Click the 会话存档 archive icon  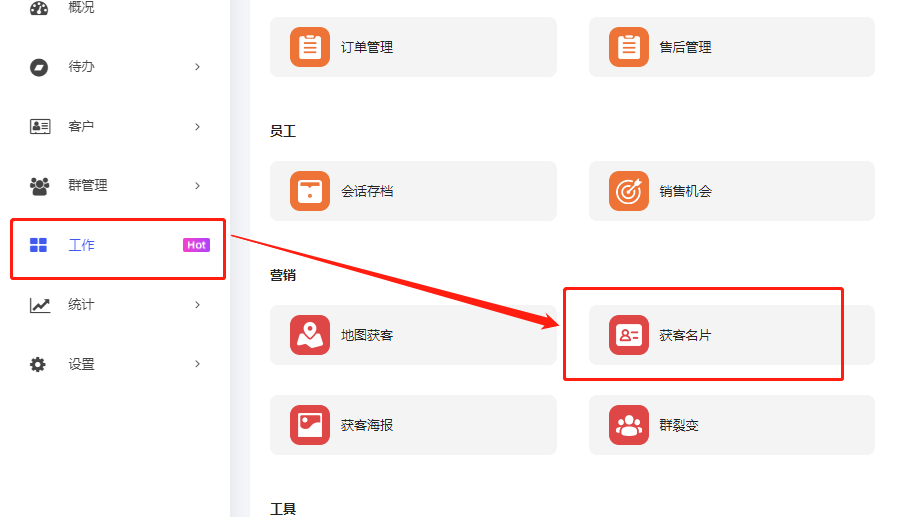coord(310,191)
